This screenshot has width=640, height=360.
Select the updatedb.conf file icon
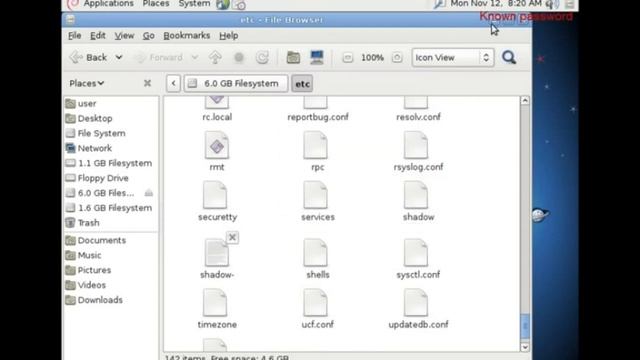(416, 303)
